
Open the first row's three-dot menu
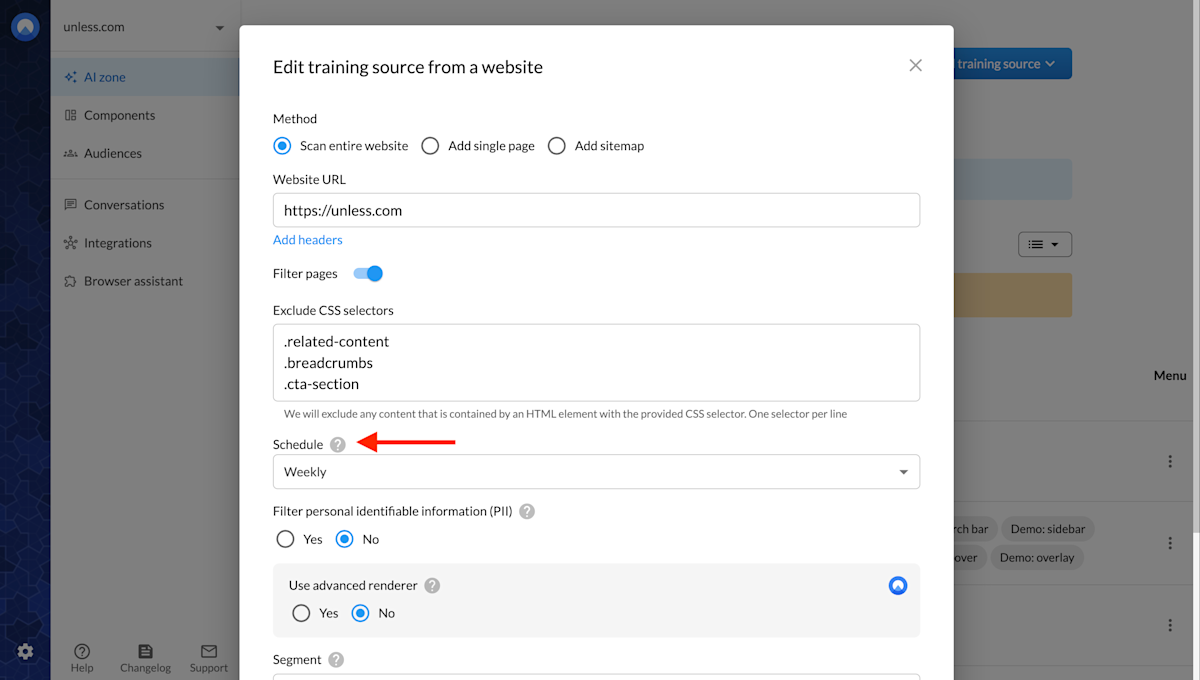tap(1170, 461)
